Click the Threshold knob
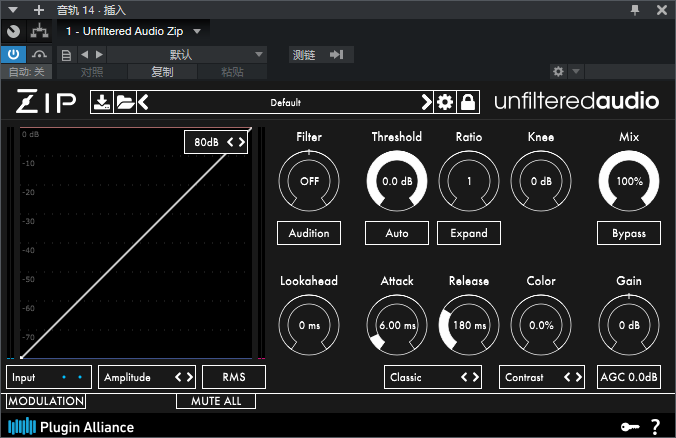676x438 pixels. pyautogui.click(x=397, y=181)
